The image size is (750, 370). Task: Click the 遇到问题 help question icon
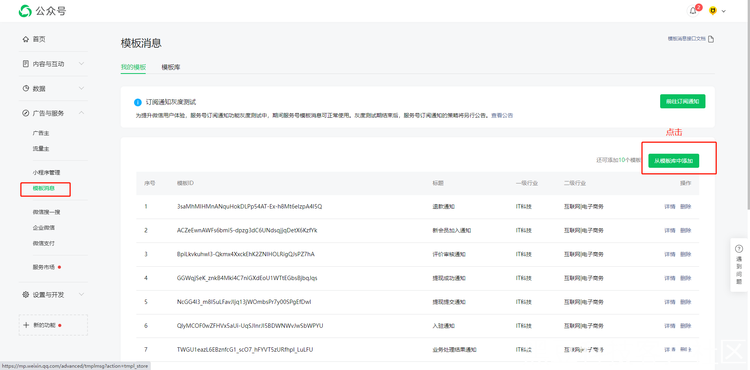(739, 249)
